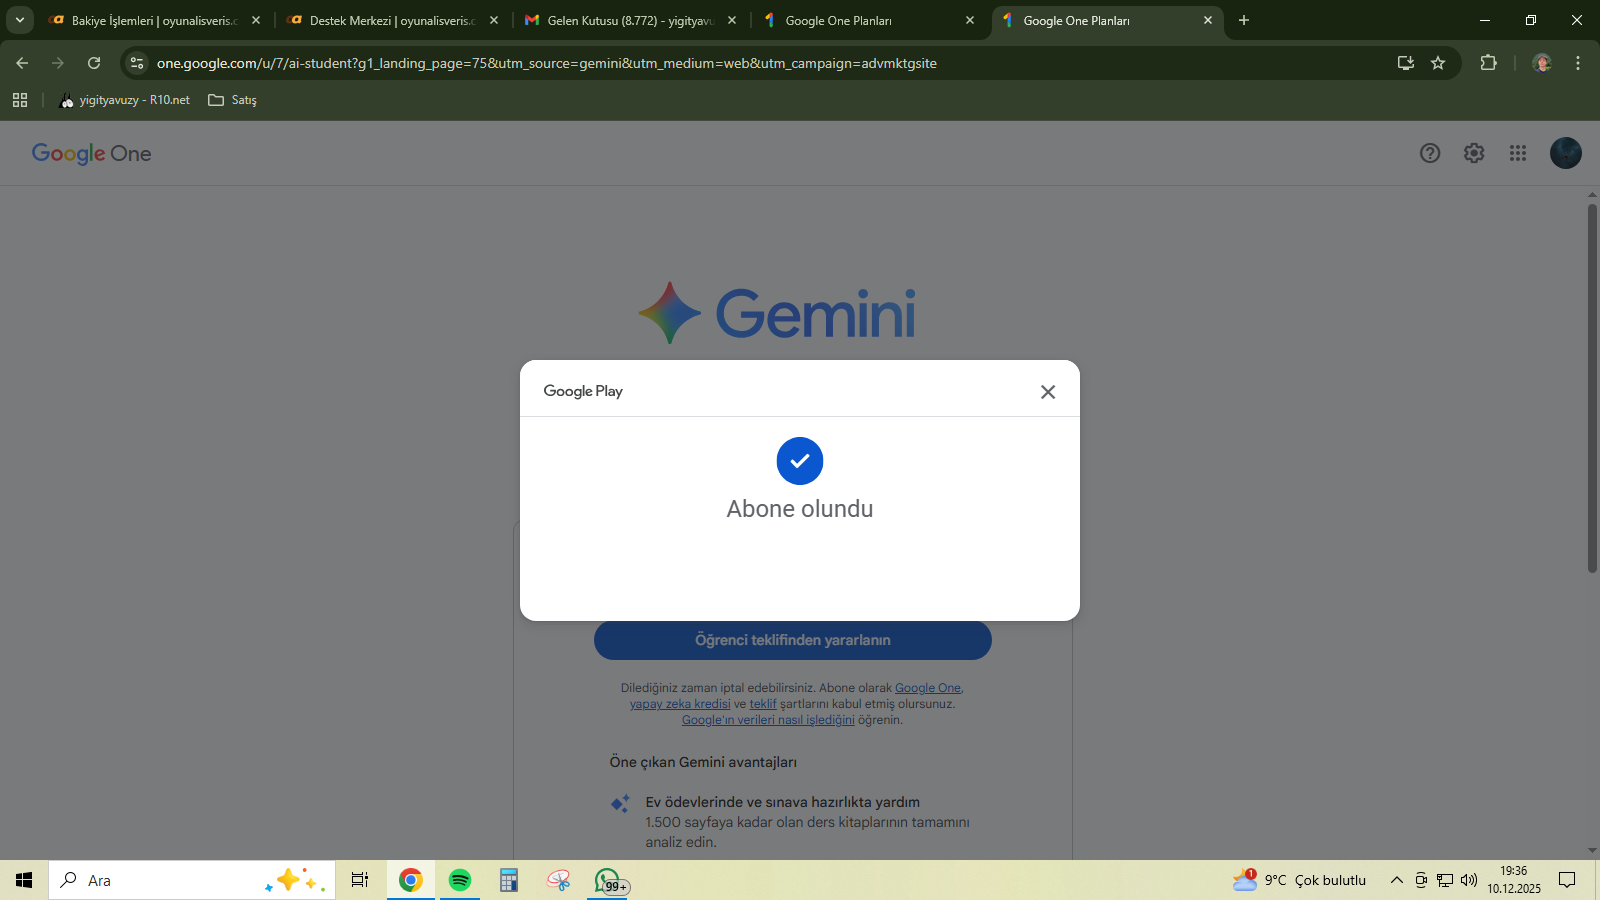Open the clock and calendar flyout
Screen dimensions: 1600x900
point(1514,880)
